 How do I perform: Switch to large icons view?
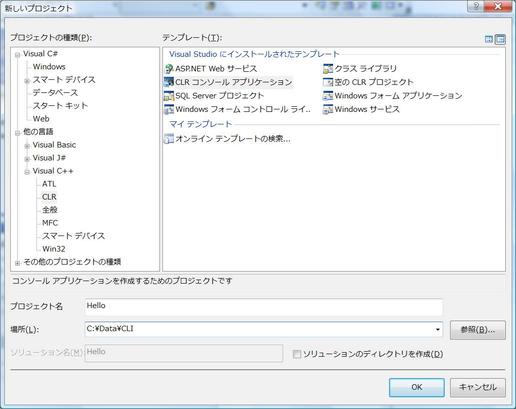[489, 39]
